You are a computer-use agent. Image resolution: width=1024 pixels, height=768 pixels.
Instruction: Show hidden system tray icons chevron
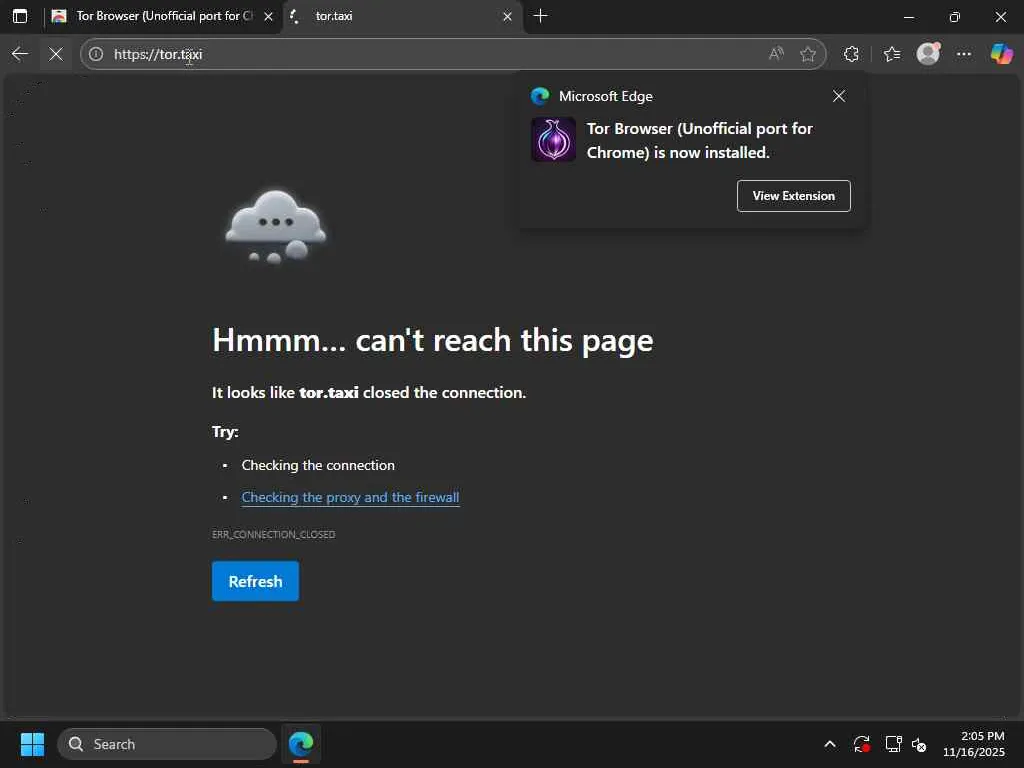[830, 744]
